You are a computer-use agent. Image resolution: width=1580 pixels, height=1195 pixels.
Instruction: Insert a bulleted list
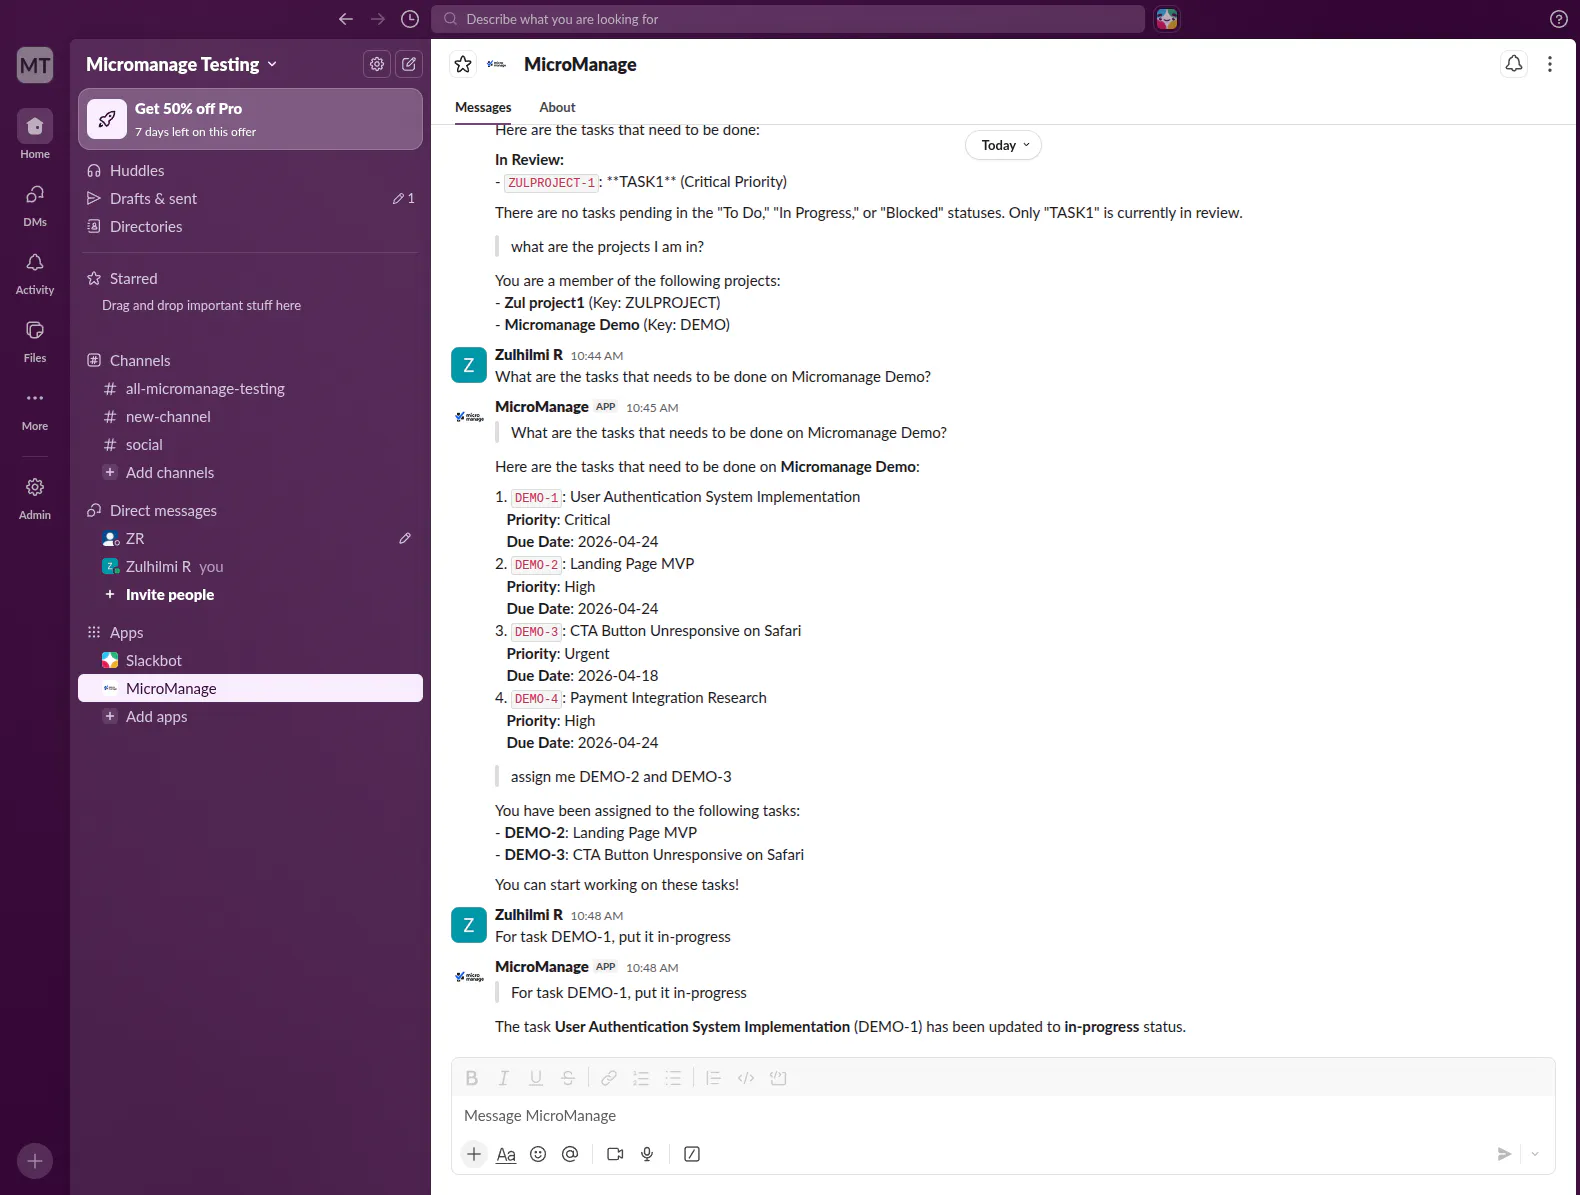click(x=673, y=1078)
